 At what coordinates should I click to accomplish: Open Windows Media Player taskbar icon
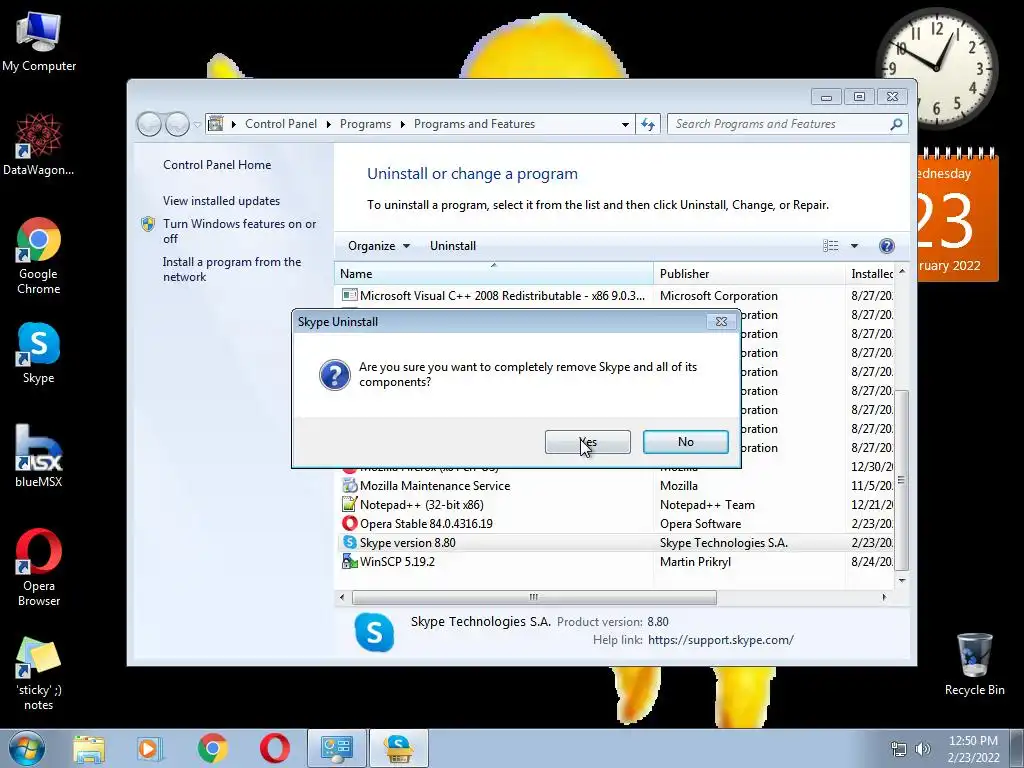[149, 748]
